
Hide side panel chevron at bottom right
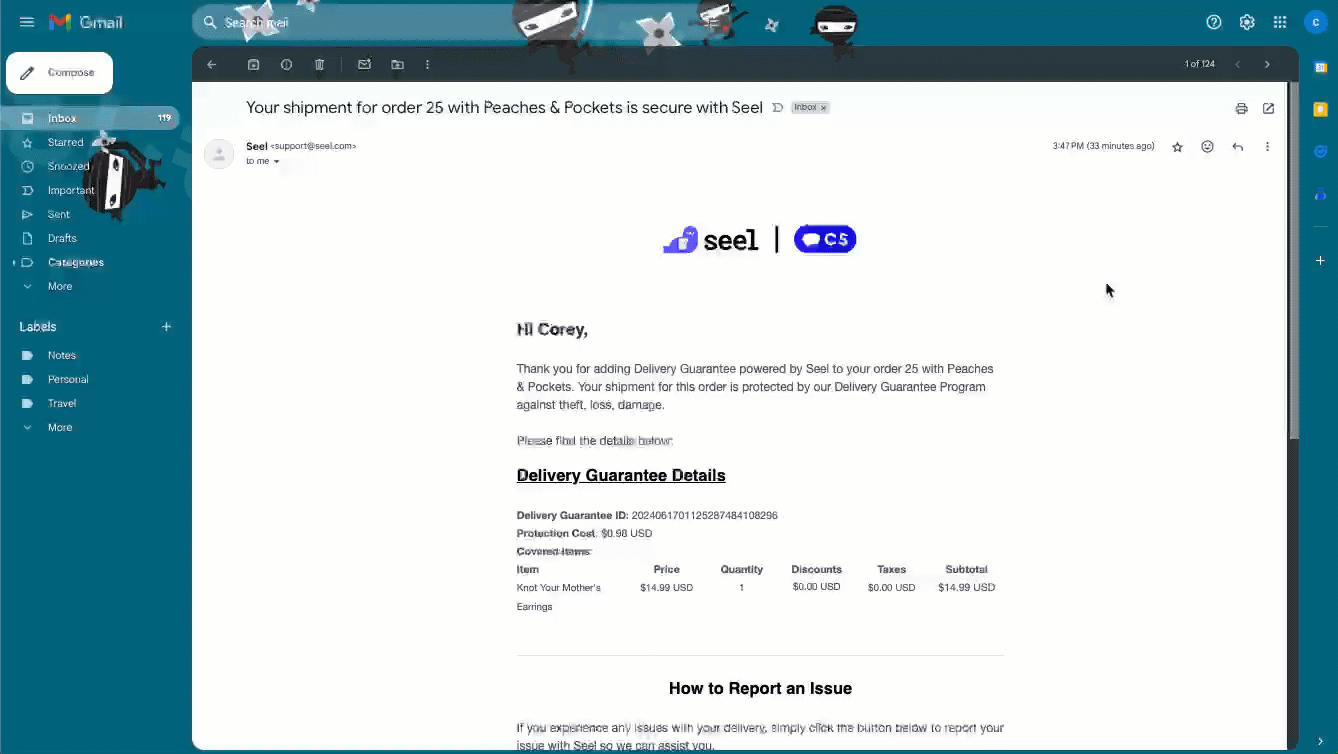1320,740
